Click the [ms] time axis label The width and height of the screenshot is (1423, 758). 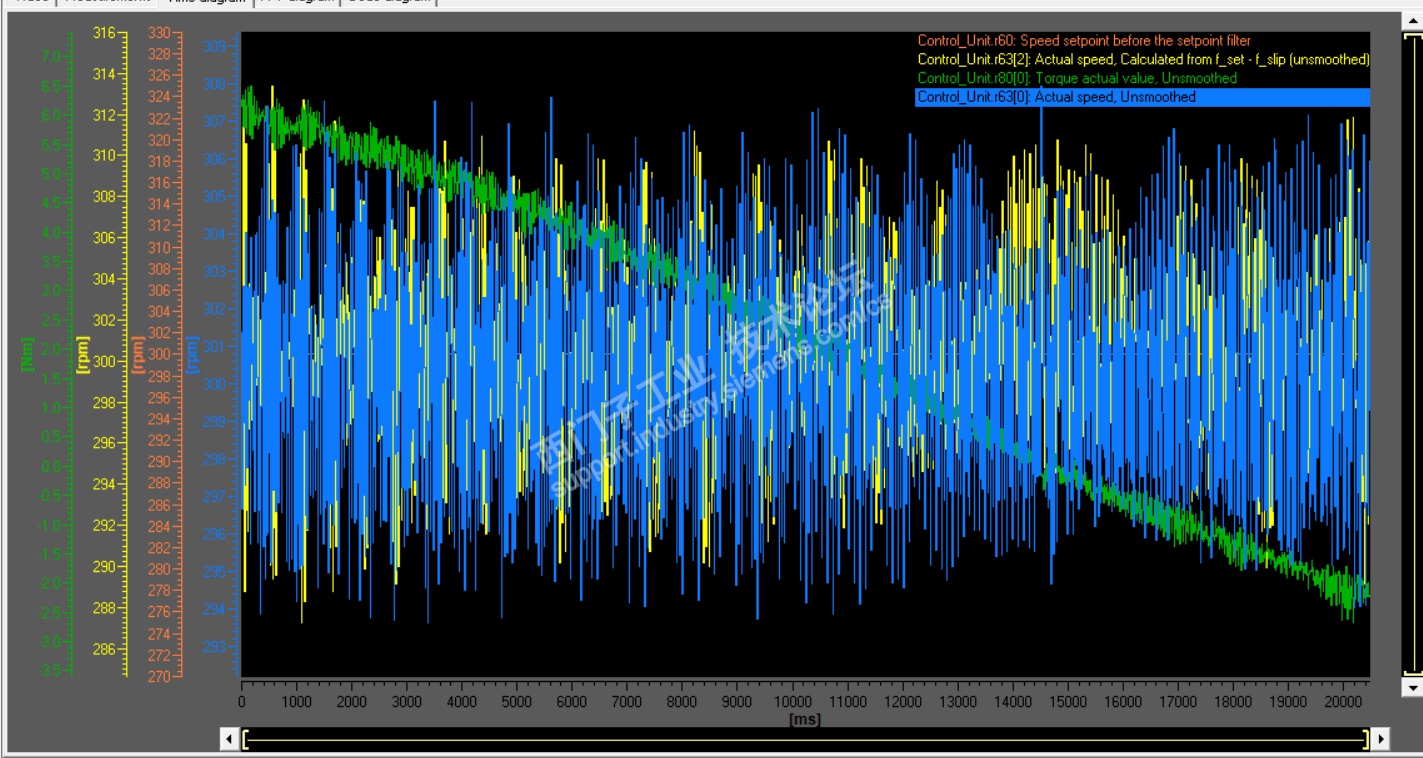point(804,719)
